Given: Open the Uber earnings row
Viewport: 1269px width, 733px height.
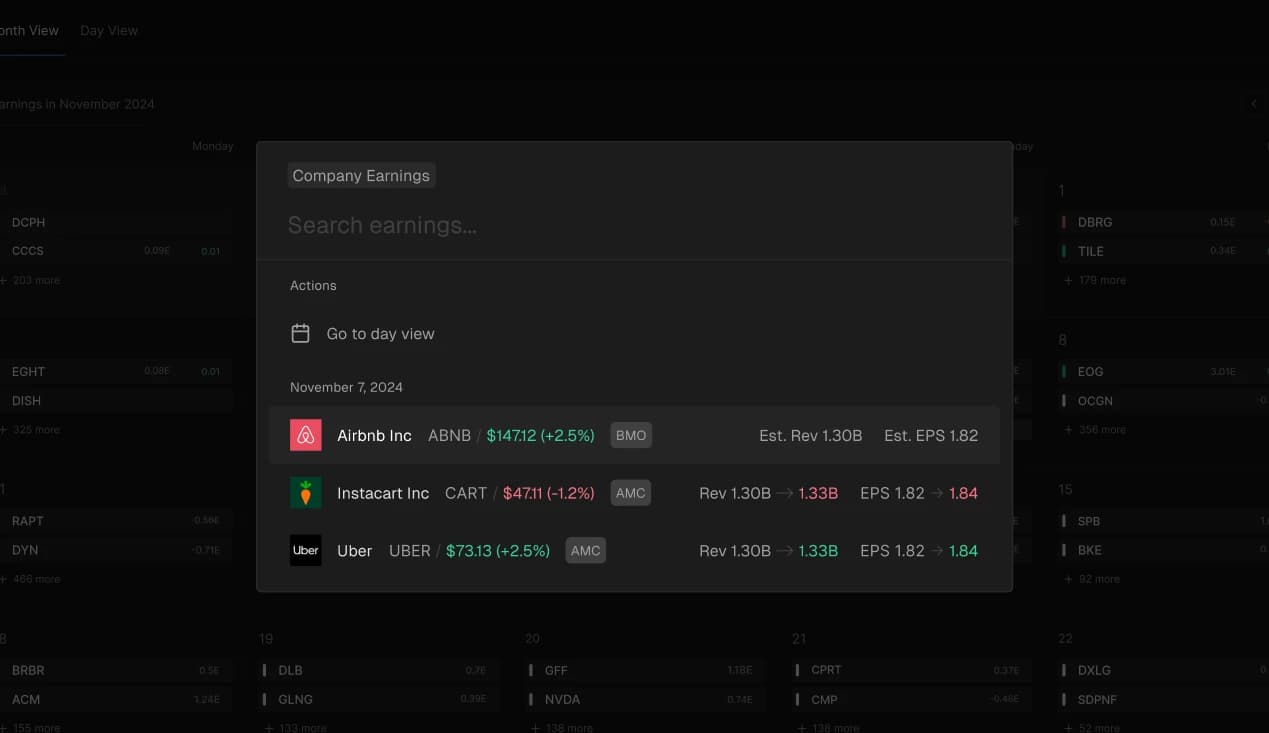Looking at the screenshot, I should click(634, 551).
